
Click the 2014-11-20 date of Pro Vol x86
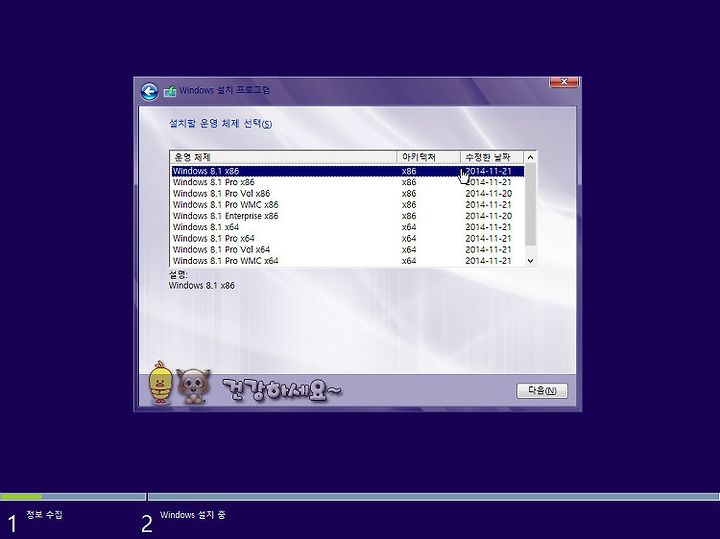(489, 193)
